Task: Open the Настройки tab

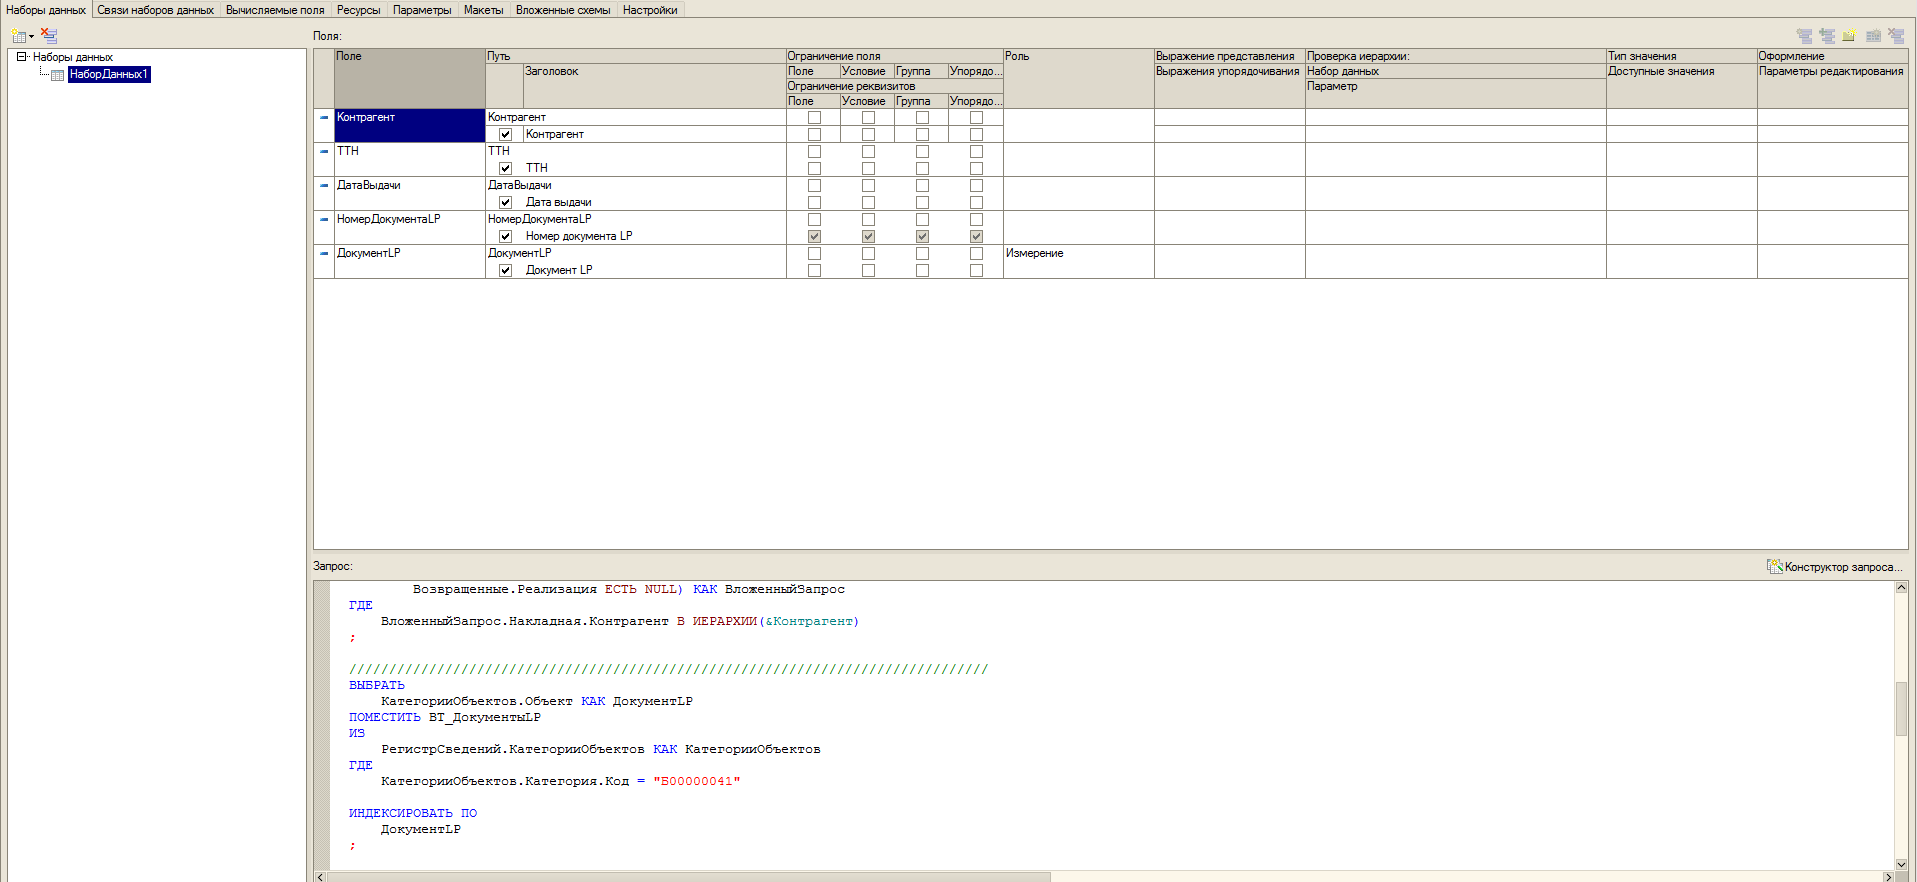Action: 650,10
